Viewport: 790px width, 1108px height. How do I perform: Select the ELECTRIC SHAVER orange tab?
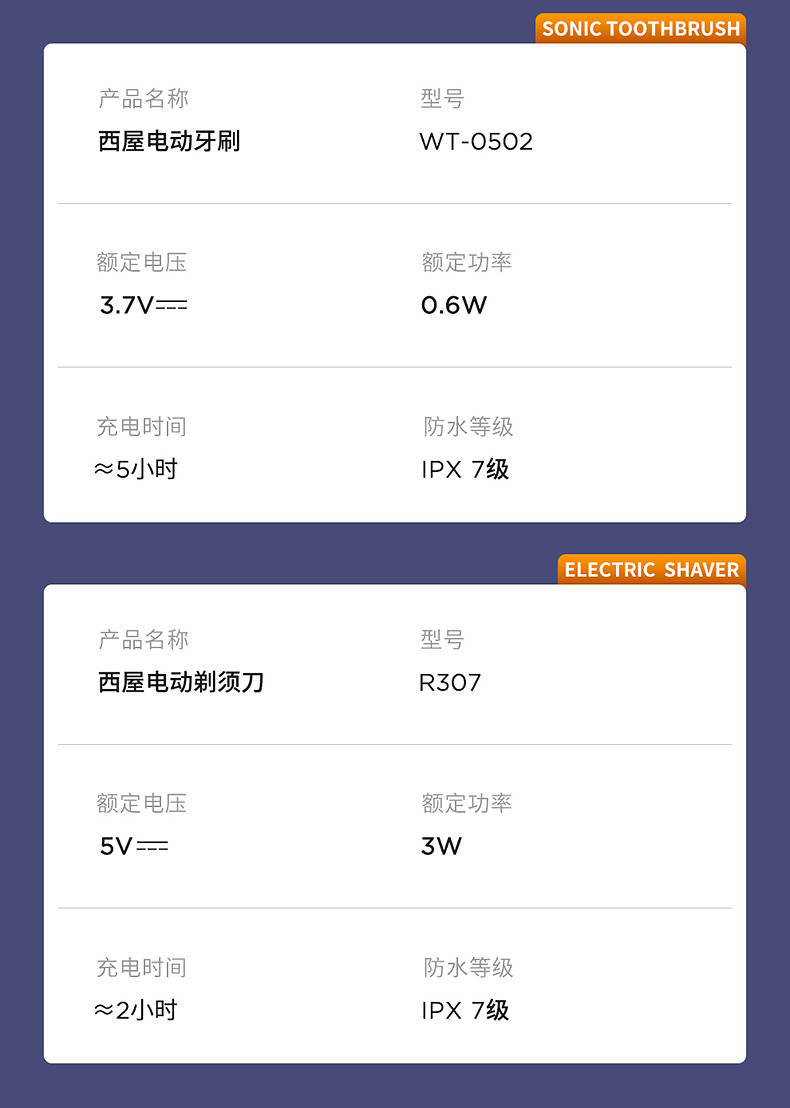[651, 569]
